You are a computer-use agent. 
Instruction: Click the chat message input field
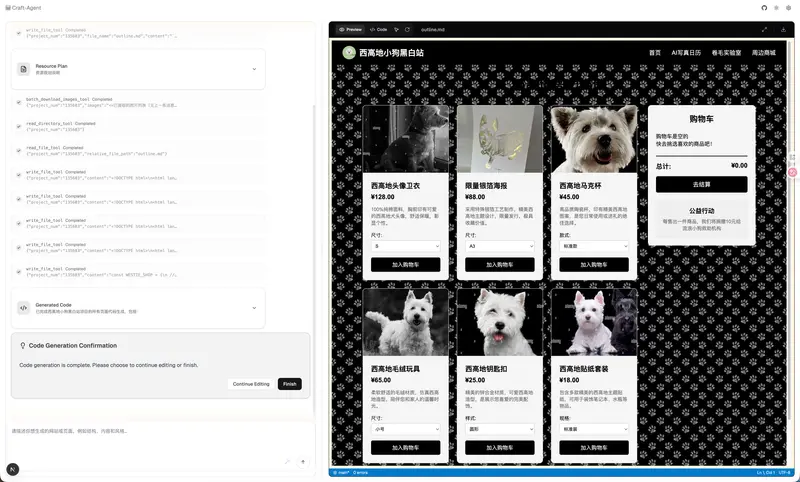pyautogui.click(x=150, y=432)
